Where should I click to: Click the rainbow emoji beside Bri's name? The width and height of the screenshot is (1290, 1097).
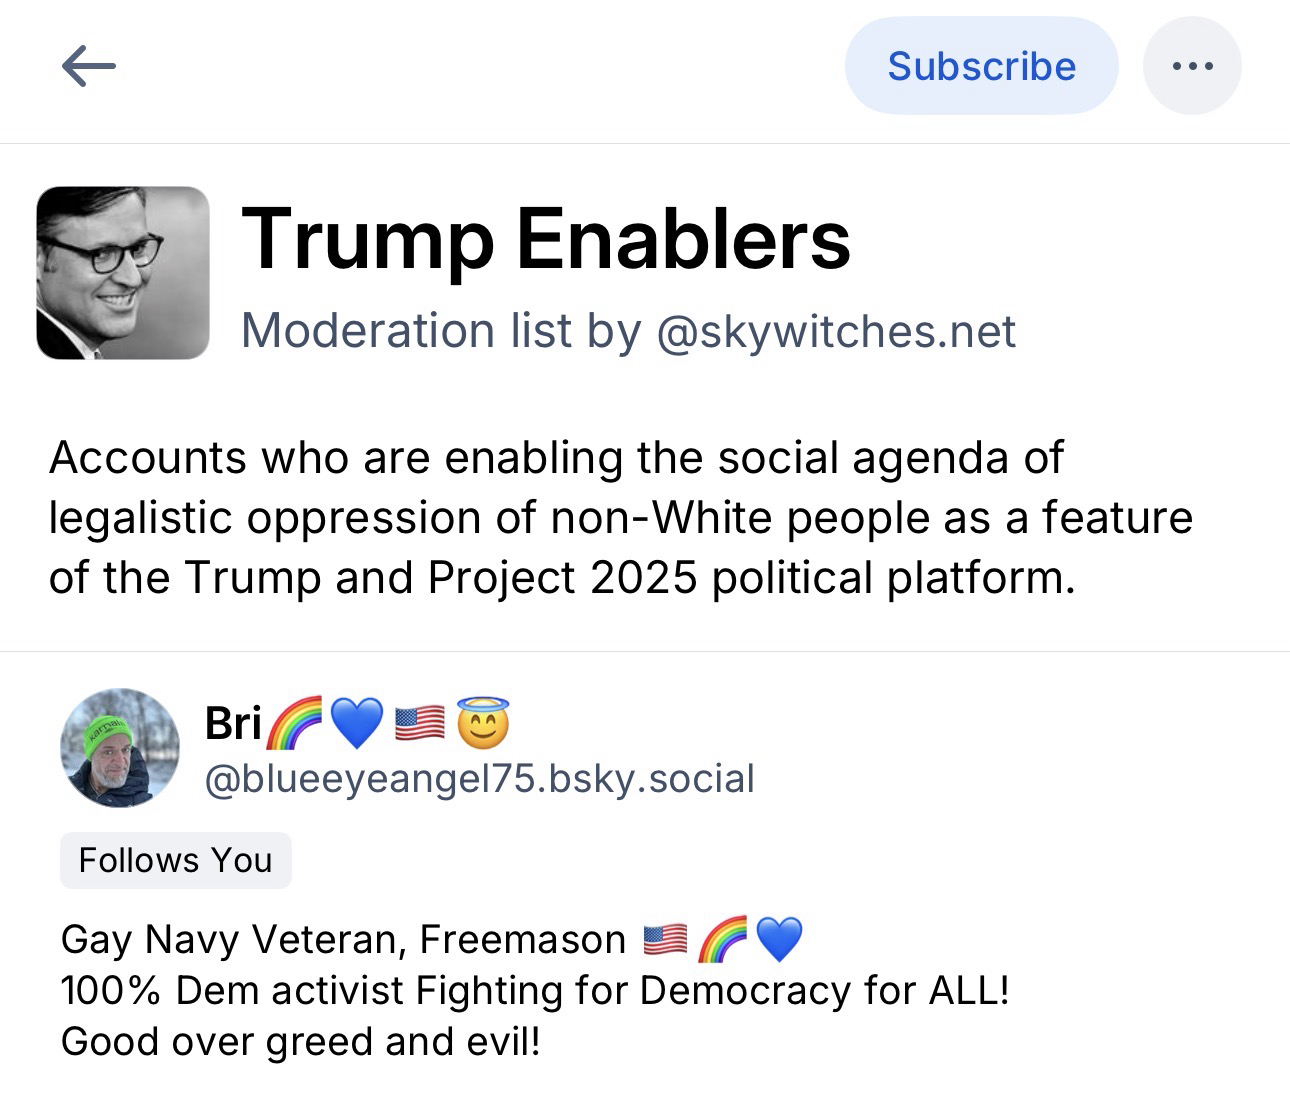tap(295, 723)
